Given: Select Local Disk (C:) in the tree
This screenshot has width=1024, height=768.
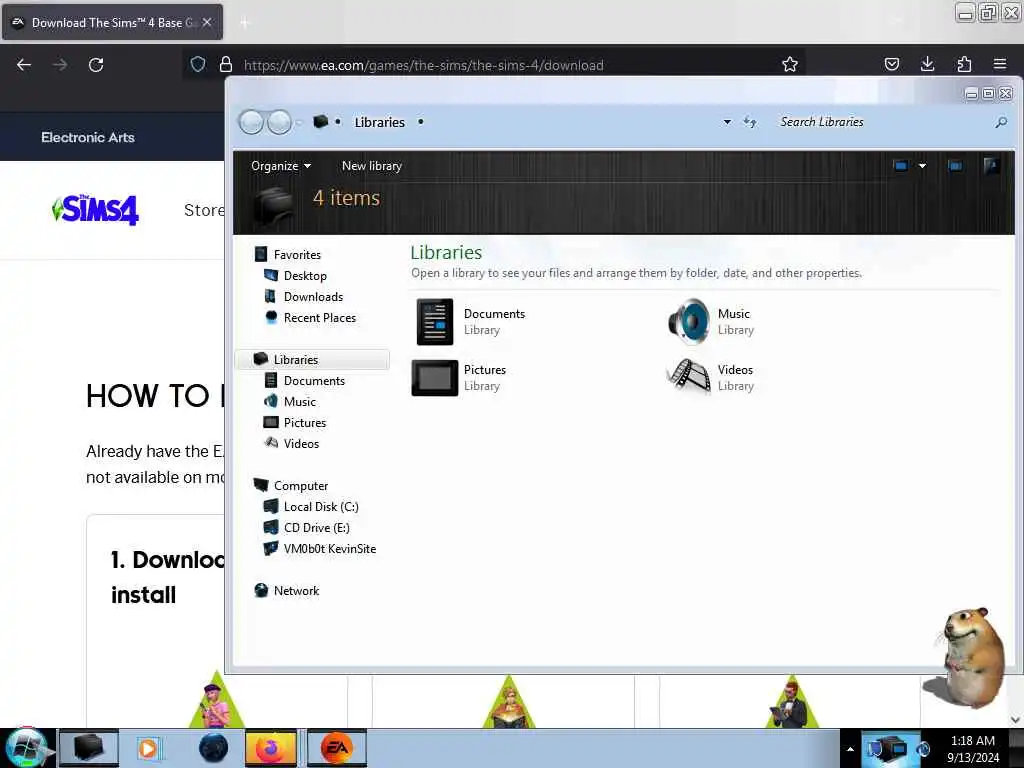Looking at the screenshot, I should [321, 507].
